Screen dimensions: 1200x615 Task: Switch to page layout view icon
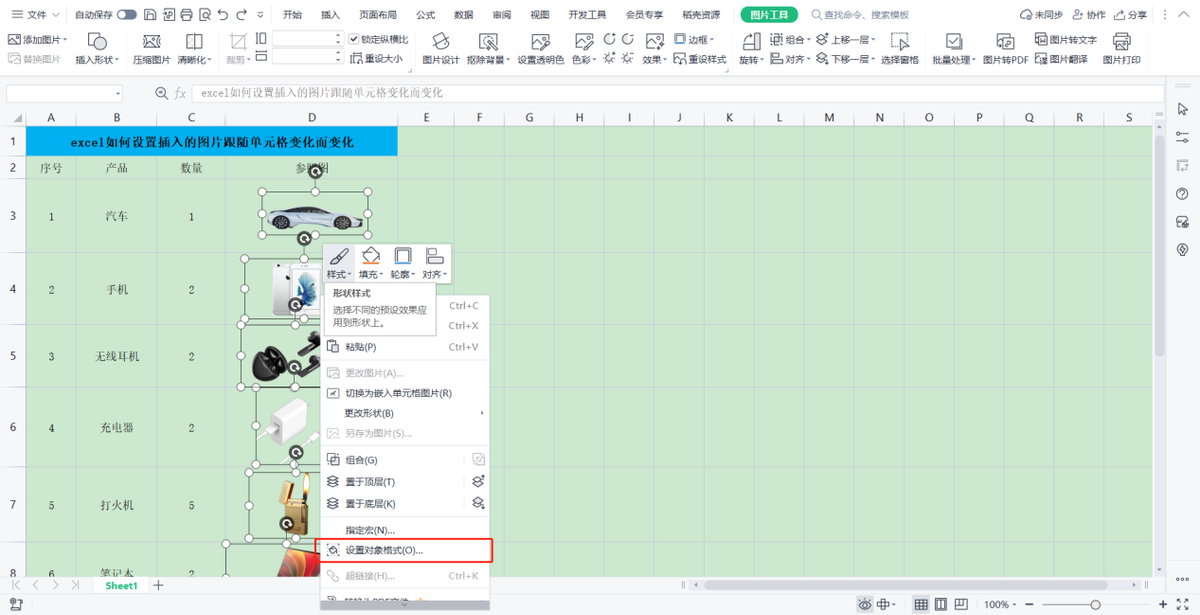(x=941, y=604)
